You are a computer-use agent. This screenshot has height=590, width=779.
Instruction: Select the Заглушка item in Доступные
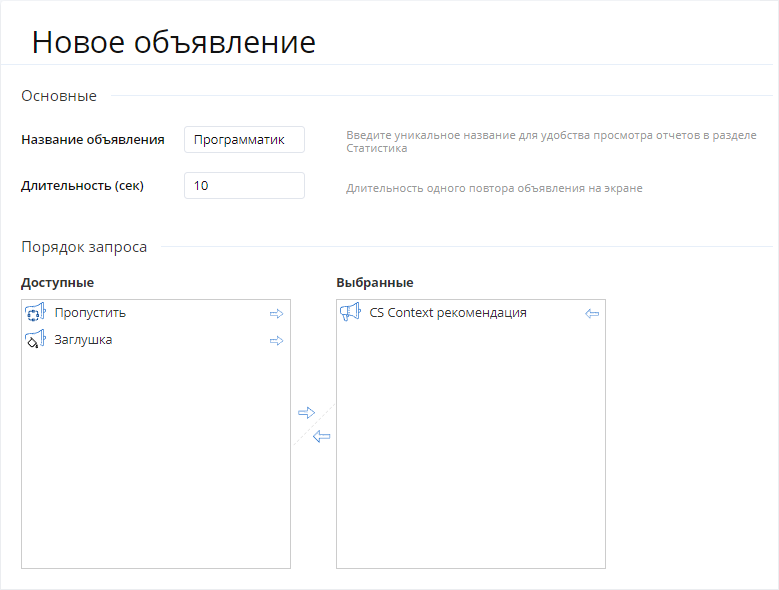(x=156, y=340)
